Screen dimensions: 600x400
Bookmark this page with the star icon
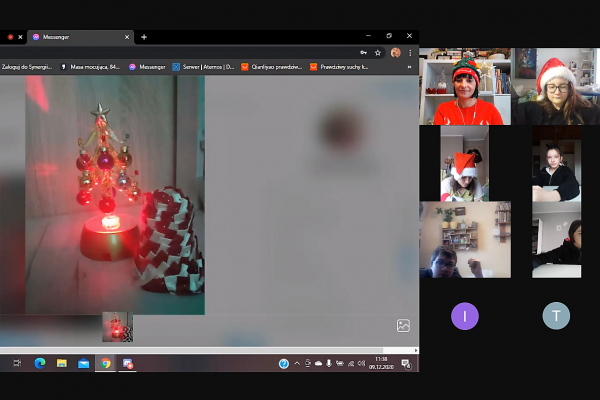click(x=378, y=52)
